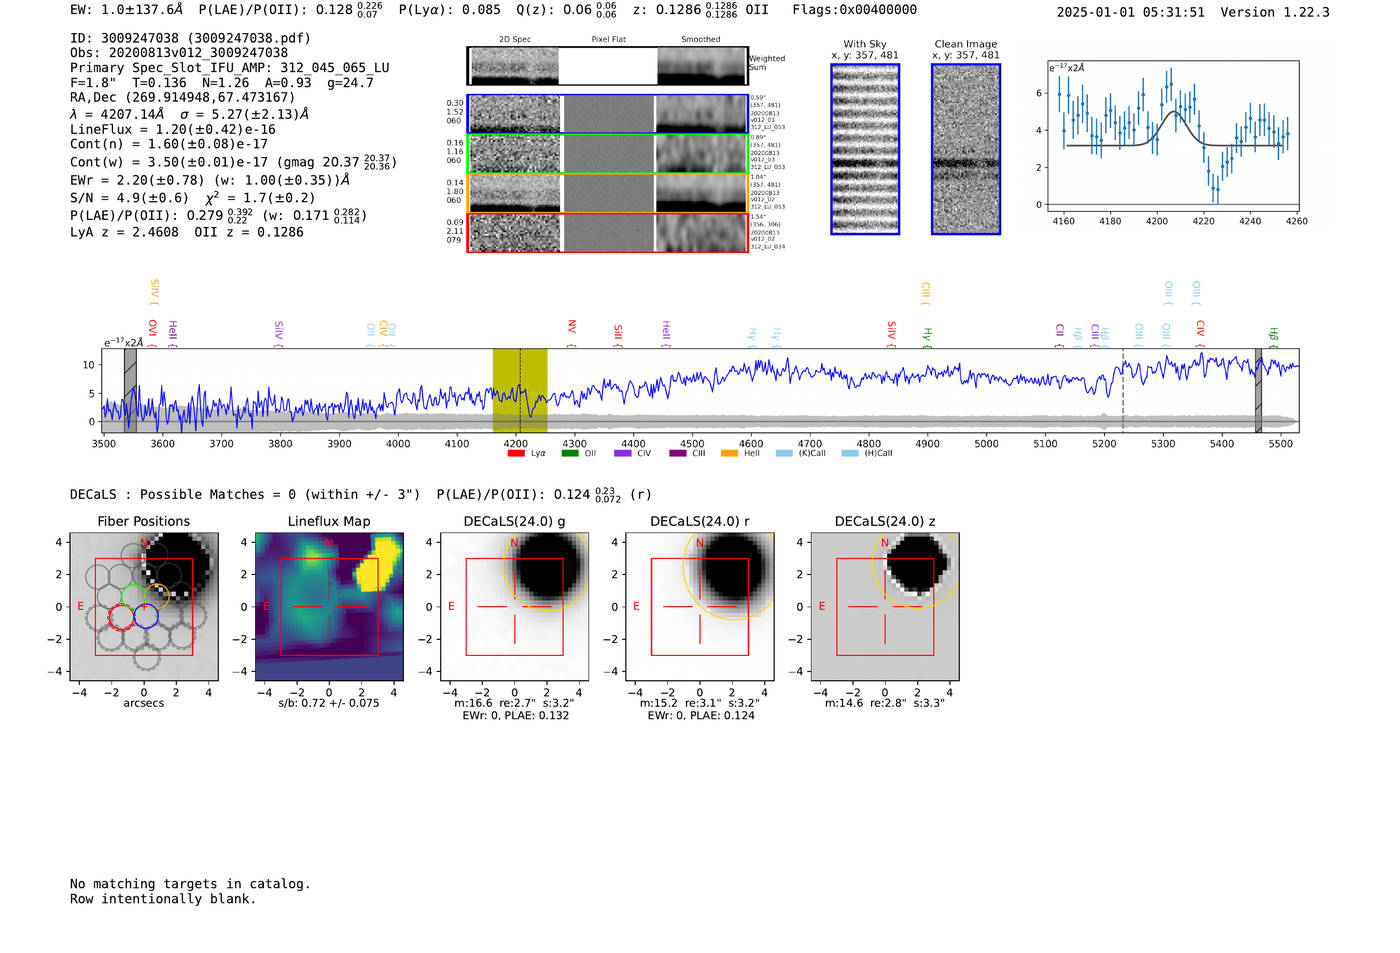Click the green Hβ marker at spectrum's right end
Screen dimensions: 1400x953
tap(1273, 334)
